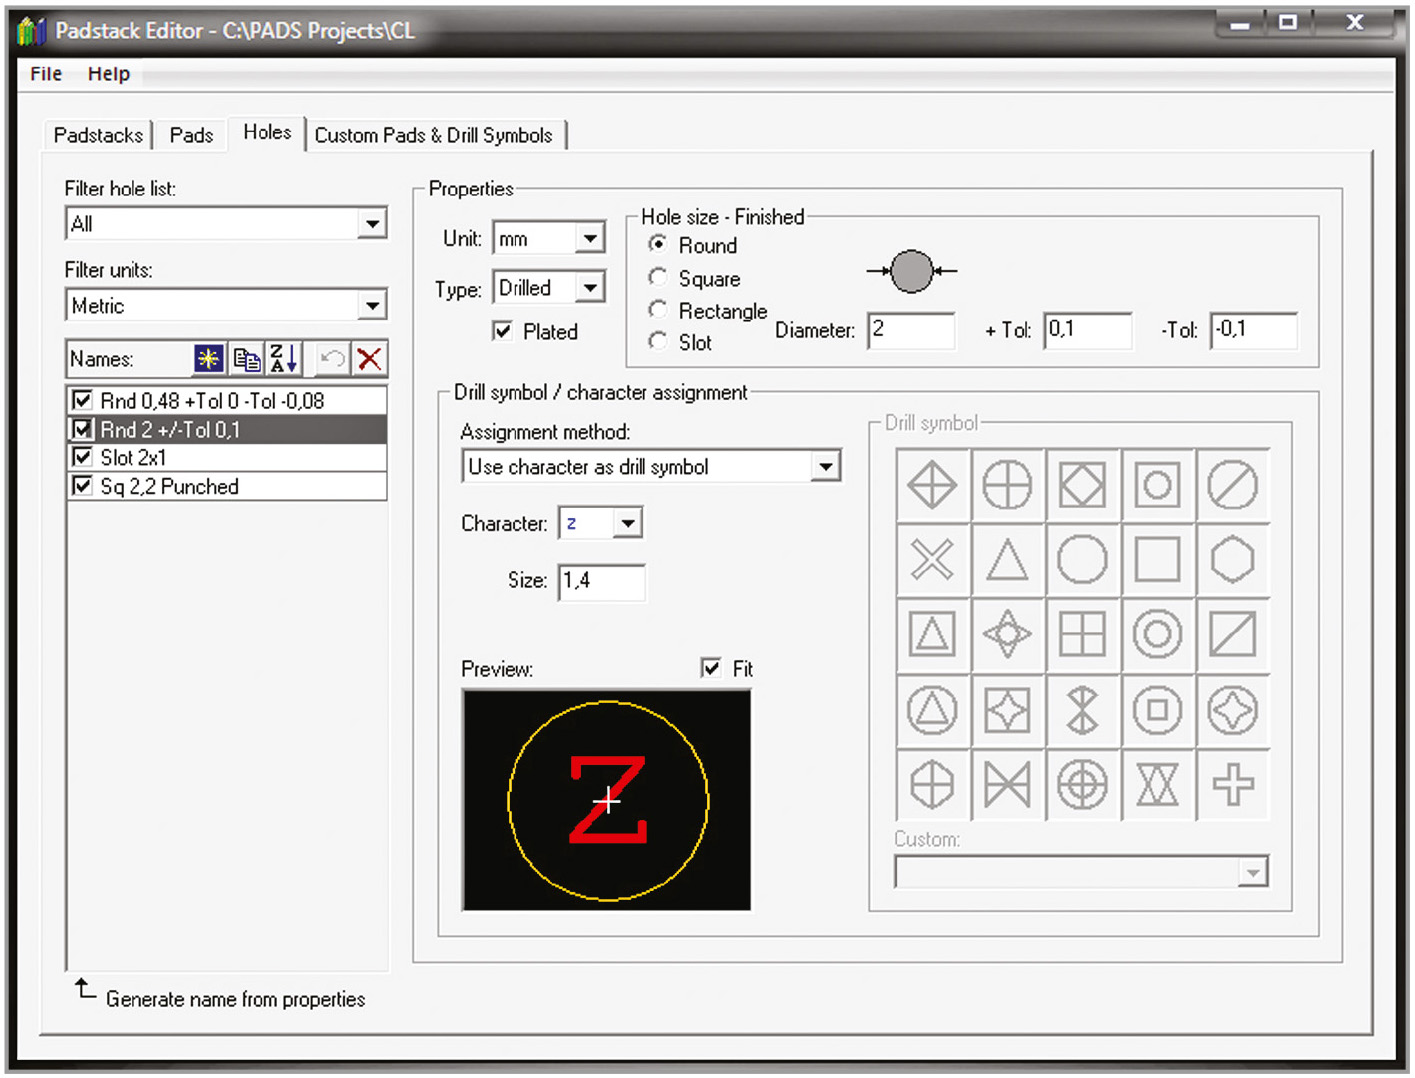Select the Slot hole shape option
The image size is (1415, 1078).
[x=658, y=342]
